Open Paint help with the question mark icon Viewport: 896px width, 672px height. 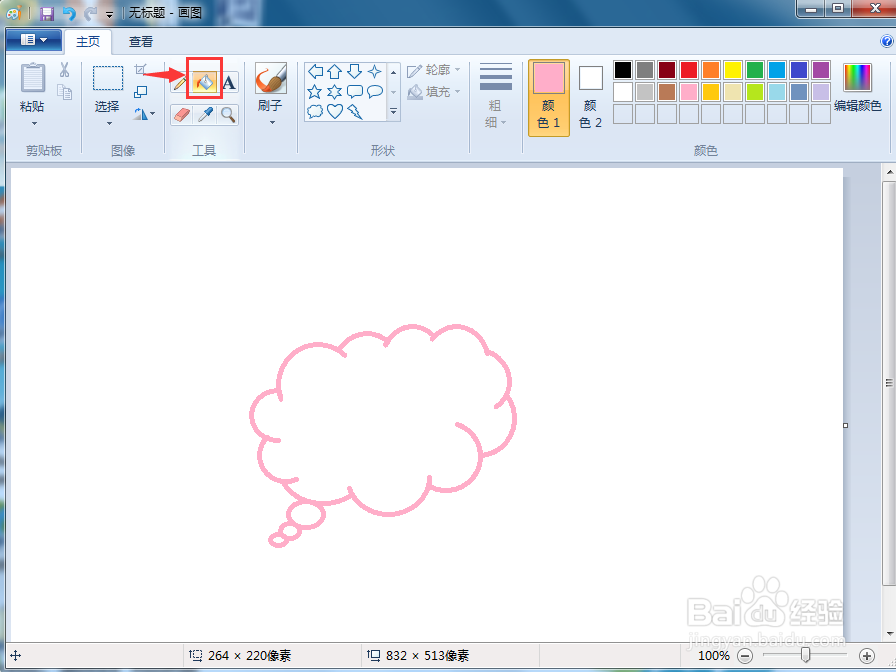[x=886, y=41]
